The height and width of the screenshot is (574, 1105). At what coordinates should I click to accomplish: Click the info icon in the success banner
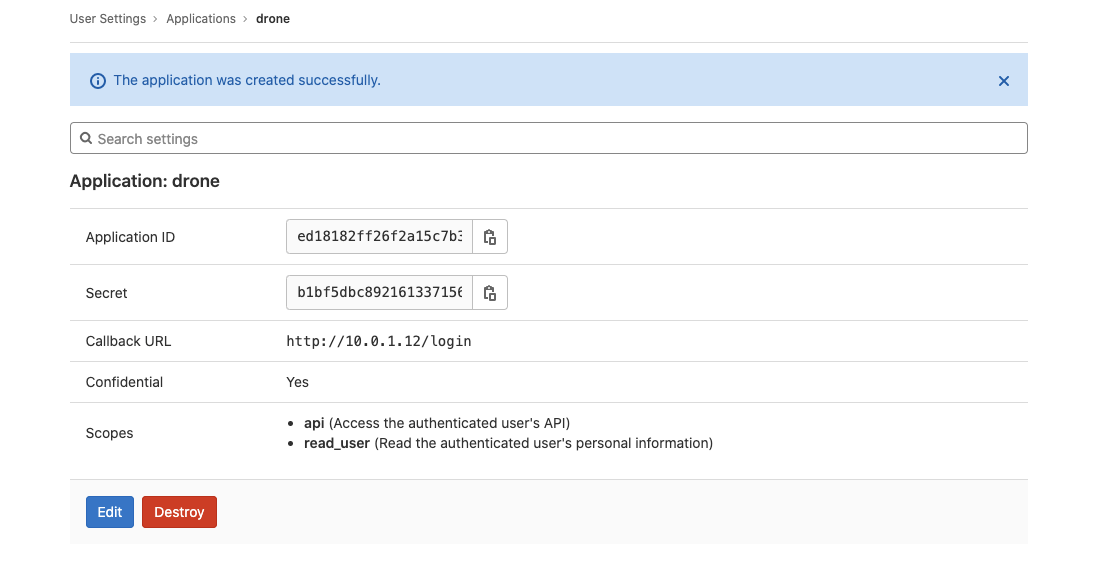(x=98, y=81)
